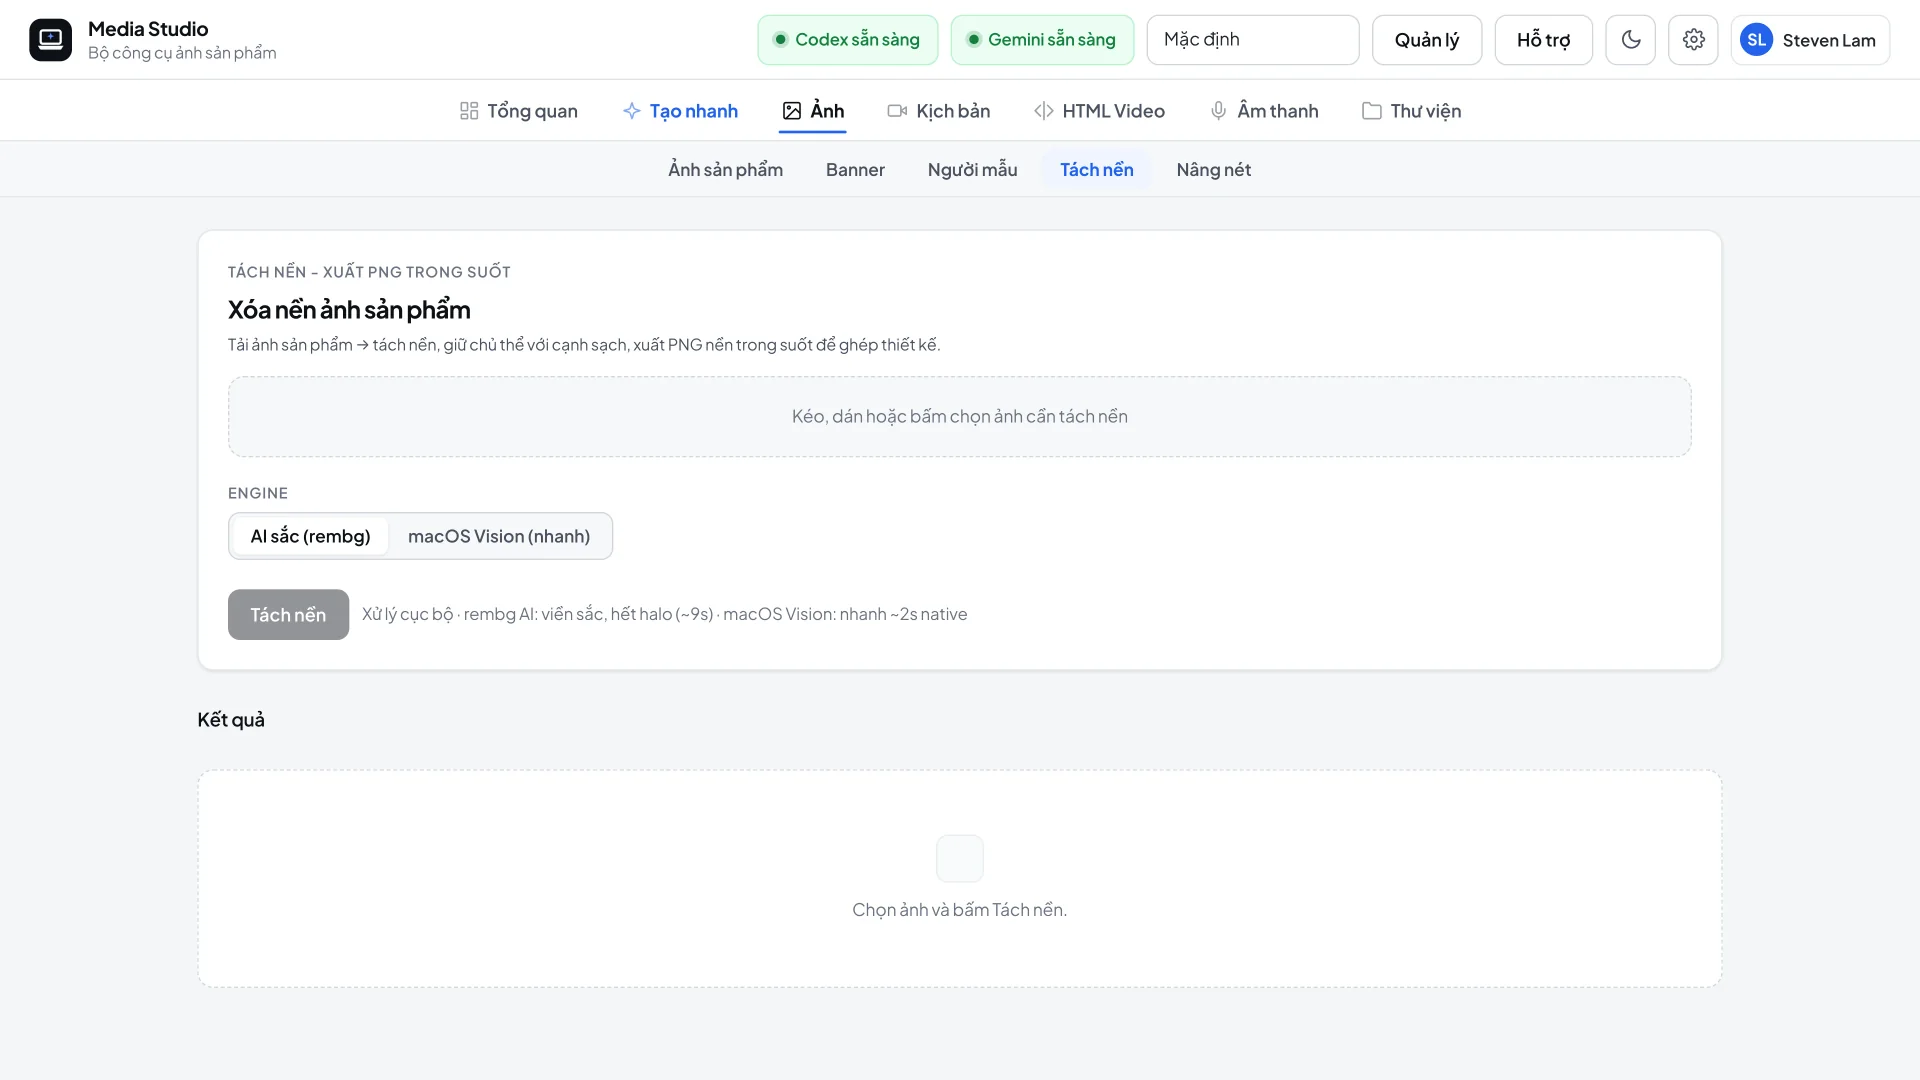1920x1080 pixels.
Task: Click the Chọn ảnh và bấm Tách nền text
Action: 960,910
